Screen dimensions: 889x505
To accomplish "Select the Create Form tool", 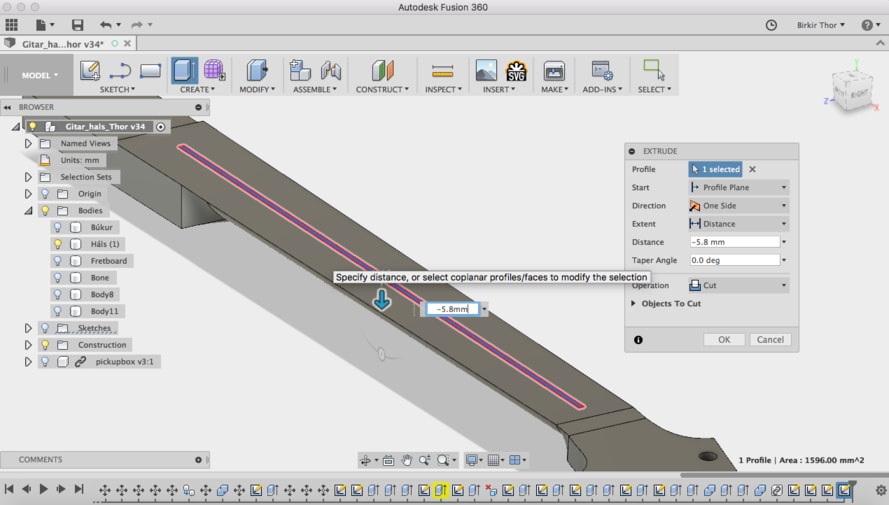I will pyautogui.click(x=214, y=70).
